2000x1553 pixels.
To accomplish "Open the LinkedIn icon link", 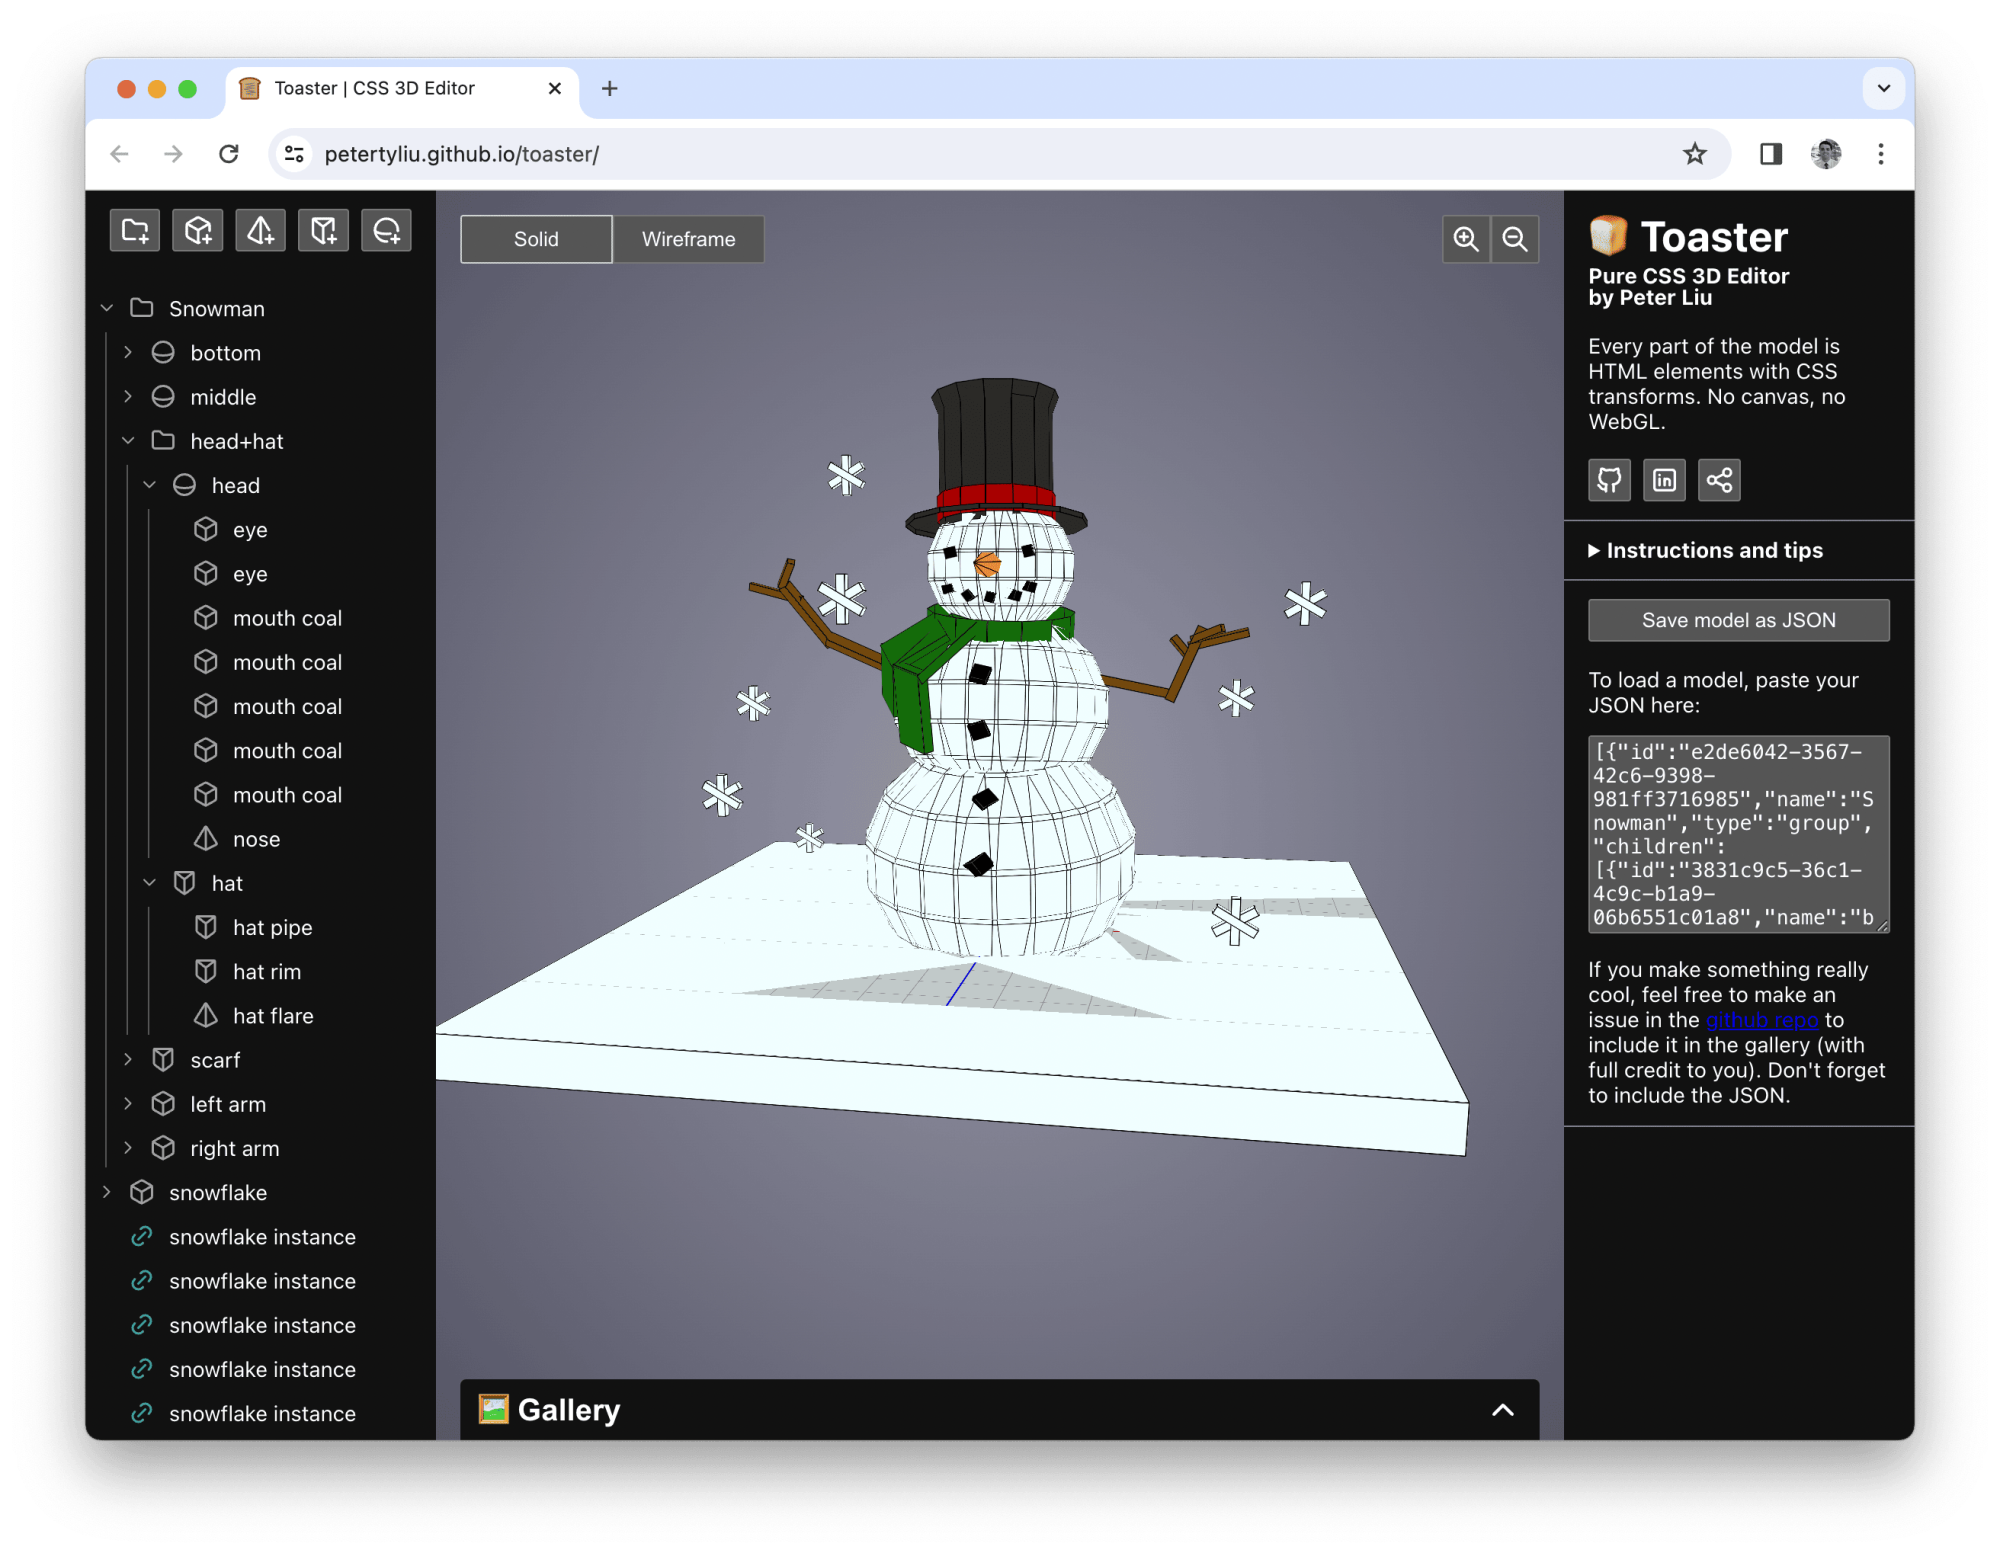I will pos(1664,480).
